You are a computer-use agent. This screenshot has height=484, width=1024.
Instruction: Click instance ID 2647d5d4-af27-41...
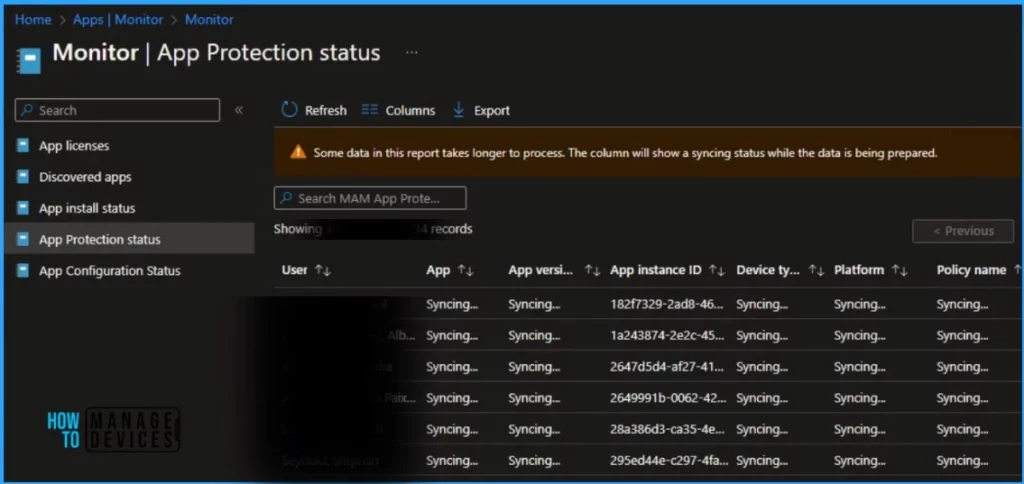667,366
